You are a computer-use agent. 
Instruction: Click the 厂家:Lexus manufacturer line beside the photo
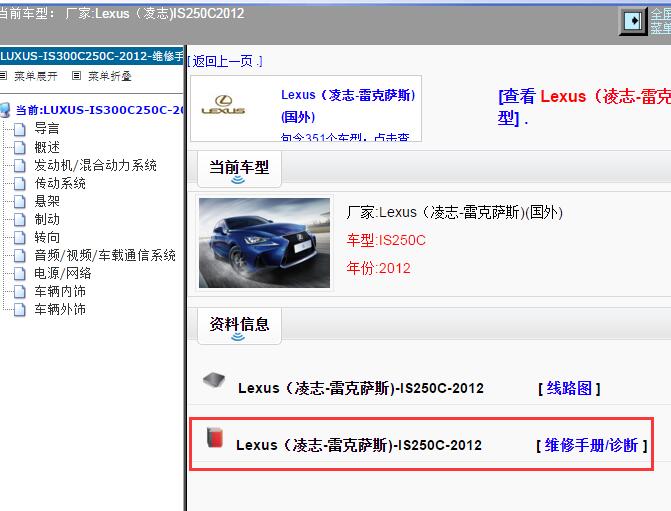click(454, 212)
